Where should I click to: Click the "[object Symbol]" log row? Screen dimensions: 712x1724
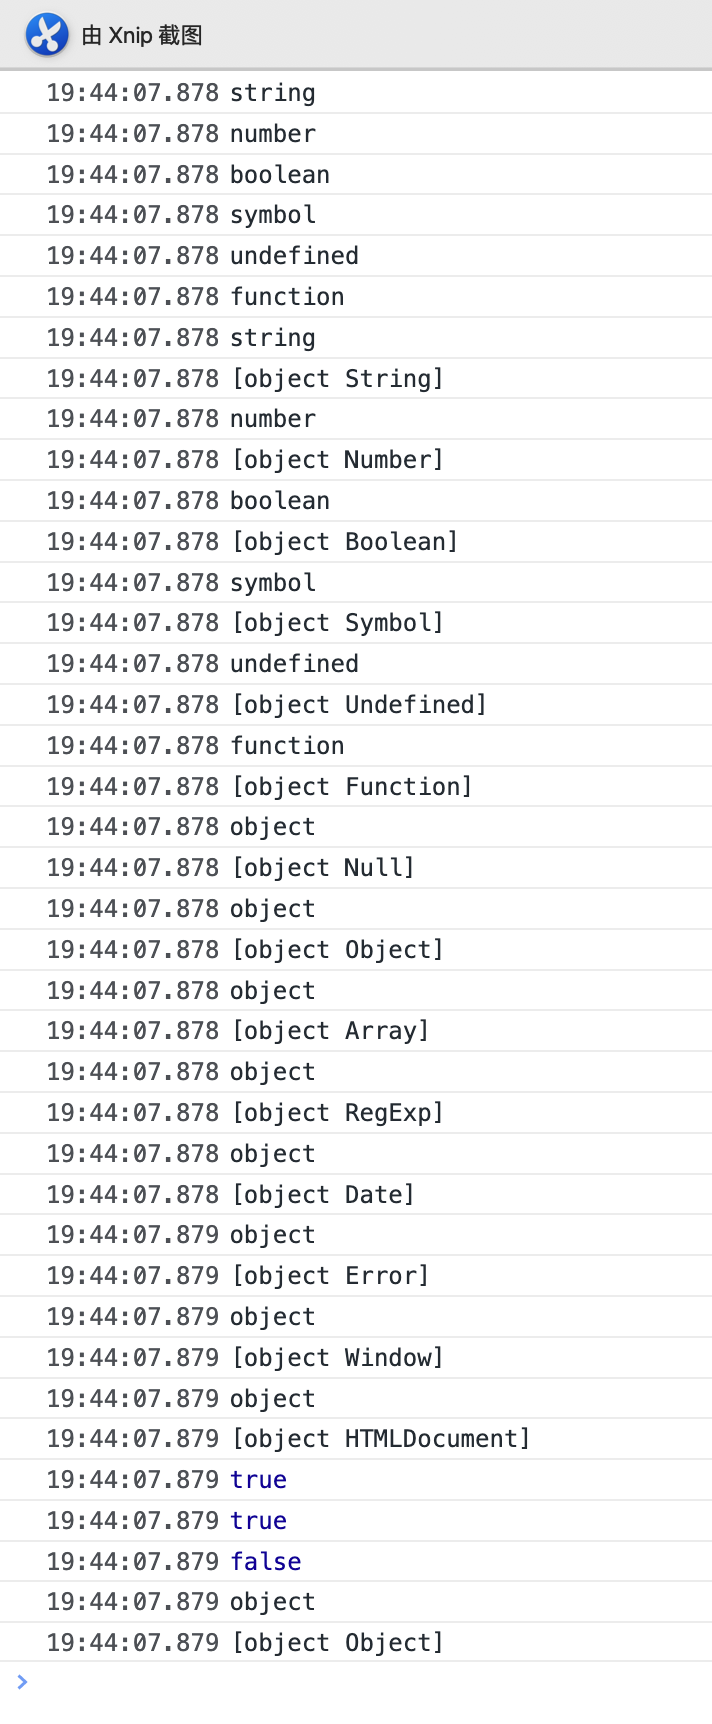coord(337,623)
